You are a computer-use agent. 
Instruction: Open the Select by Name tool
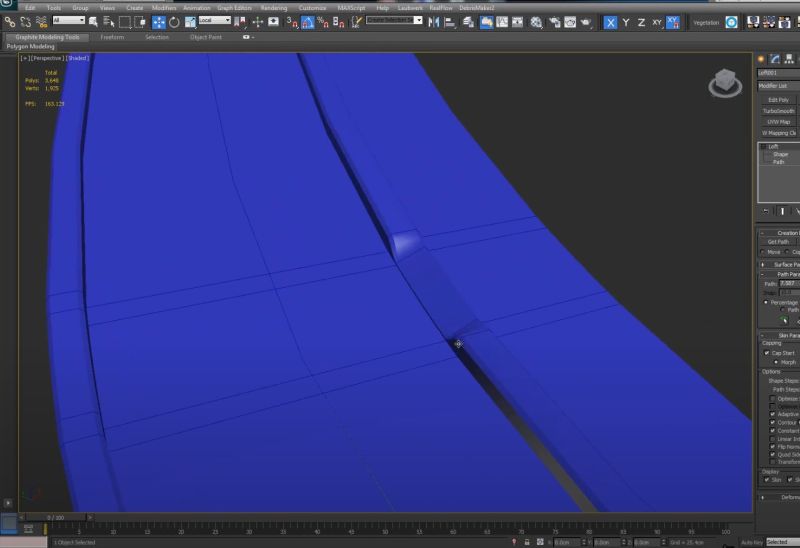click(x=109, y=22)
